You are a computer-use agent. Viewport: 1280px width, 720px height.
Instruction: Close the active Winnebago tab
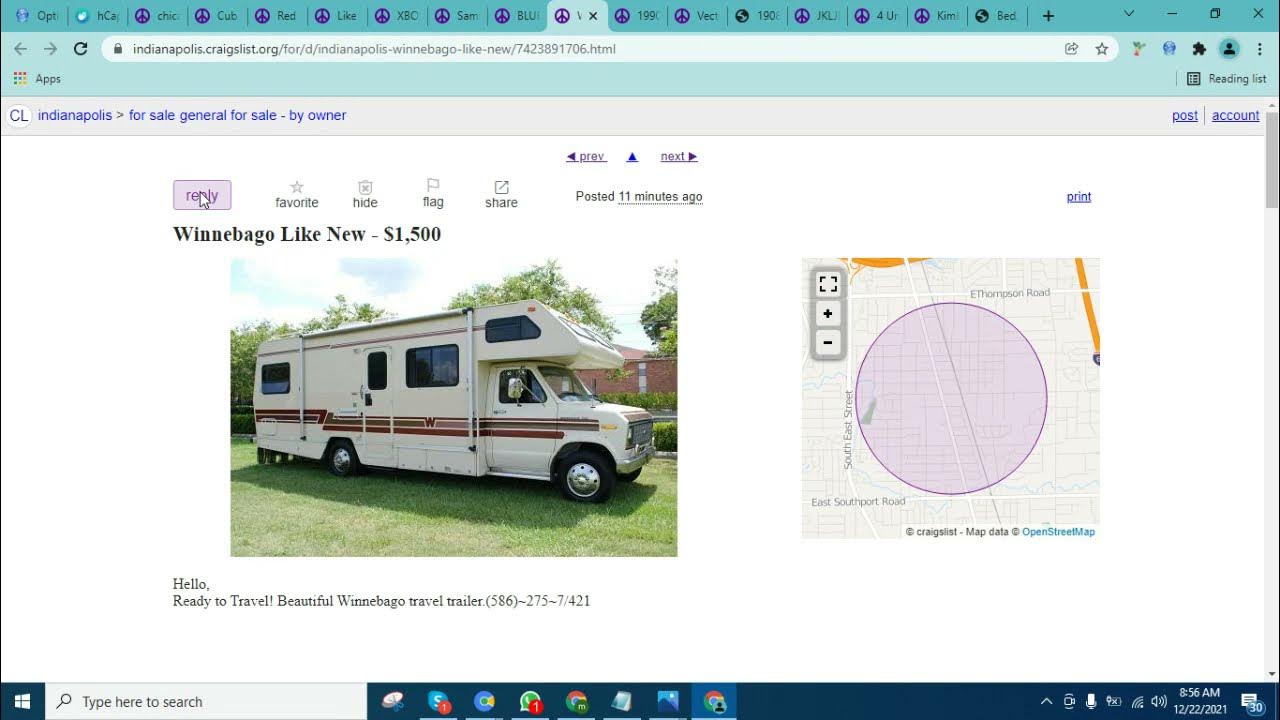tap(593, 16)
